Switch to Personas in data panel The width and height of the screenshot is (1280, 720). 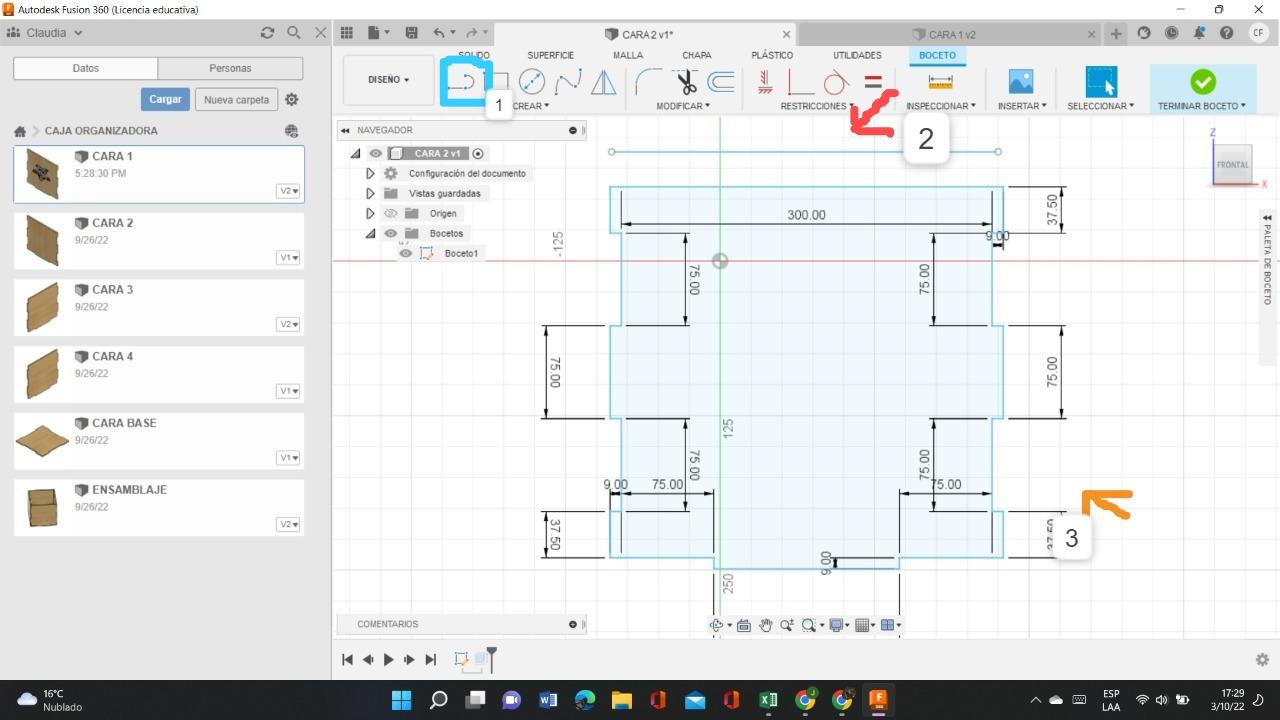(x=230, y=68)
